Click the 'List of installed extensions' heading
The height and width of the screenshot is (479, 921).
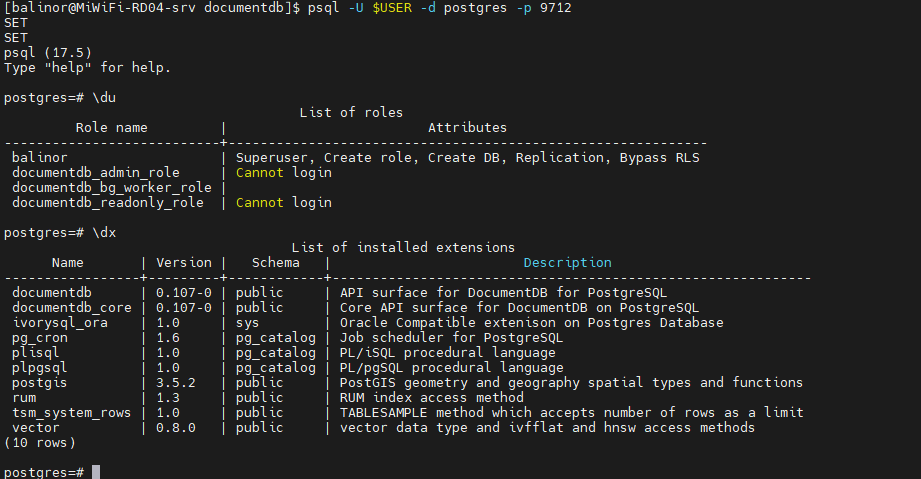403,248
